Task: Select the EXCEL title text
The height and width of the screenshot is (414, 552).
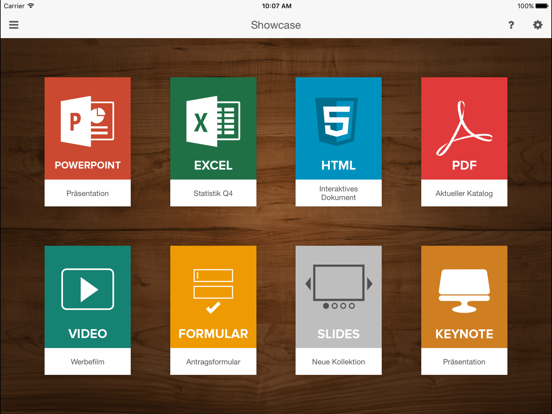Action: click(213, 165)
